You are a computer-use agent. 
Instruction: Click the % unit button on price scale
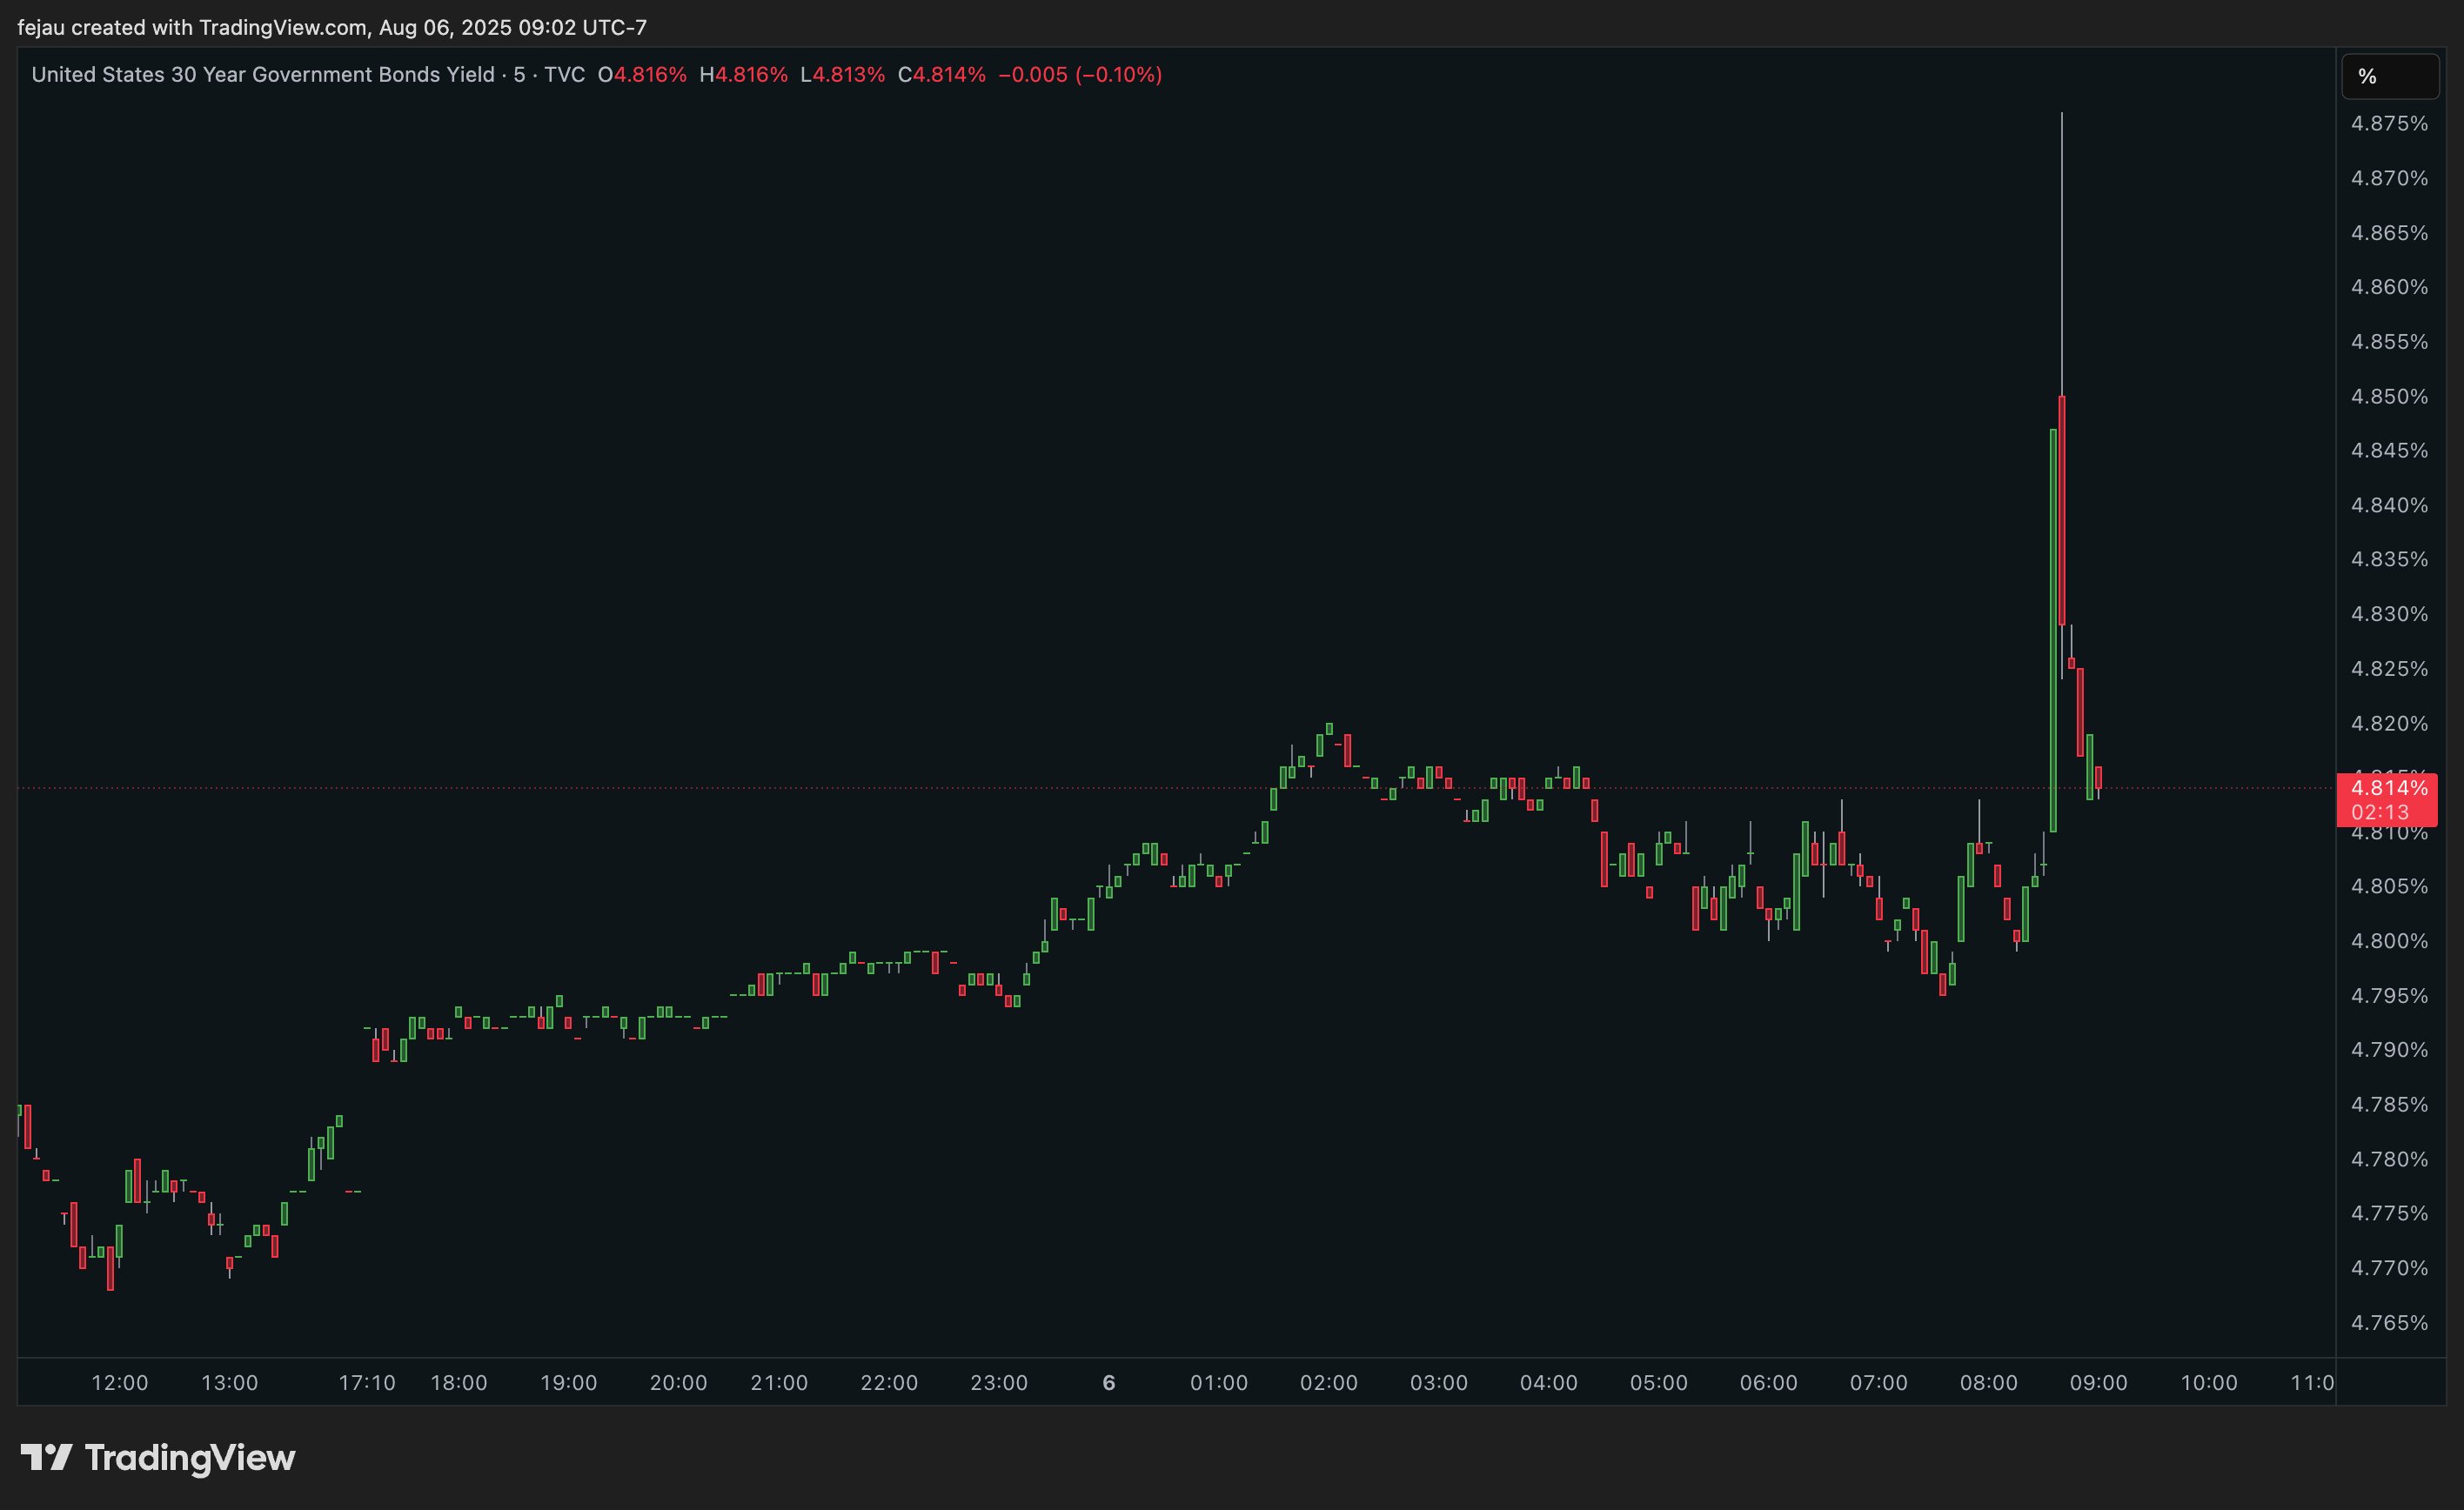[x=2389, y=76]
